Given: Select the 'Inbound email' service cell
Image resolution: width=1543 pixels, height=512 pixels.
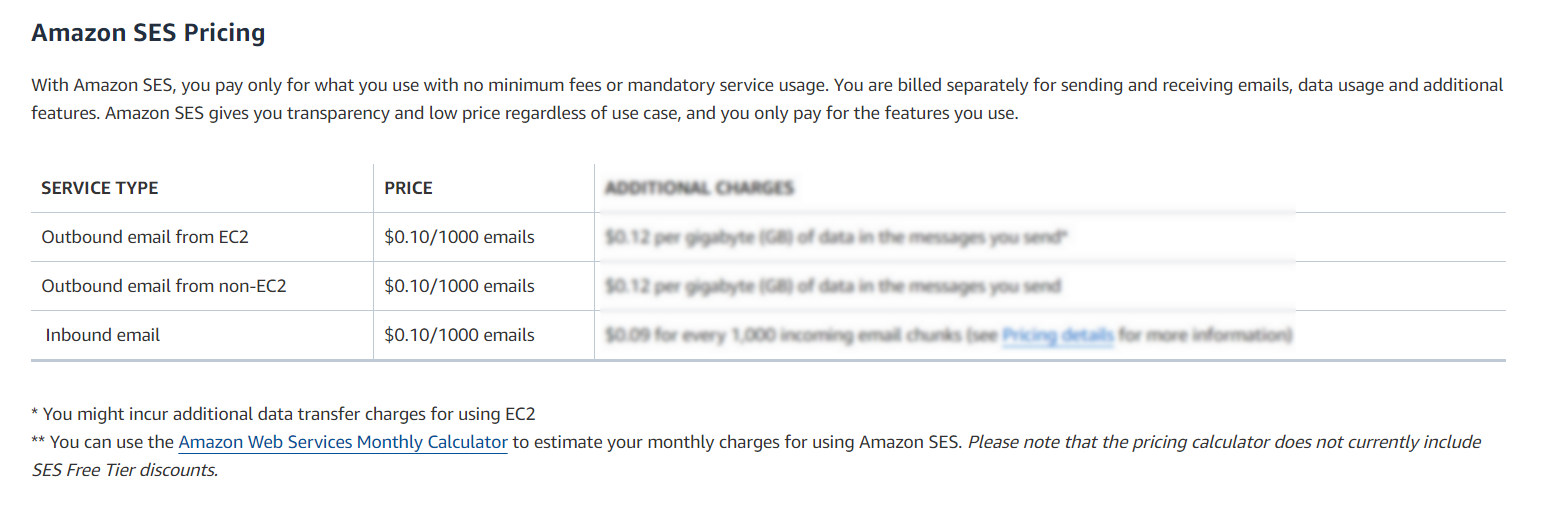Looking at the screenshot, I should point(102,335).
